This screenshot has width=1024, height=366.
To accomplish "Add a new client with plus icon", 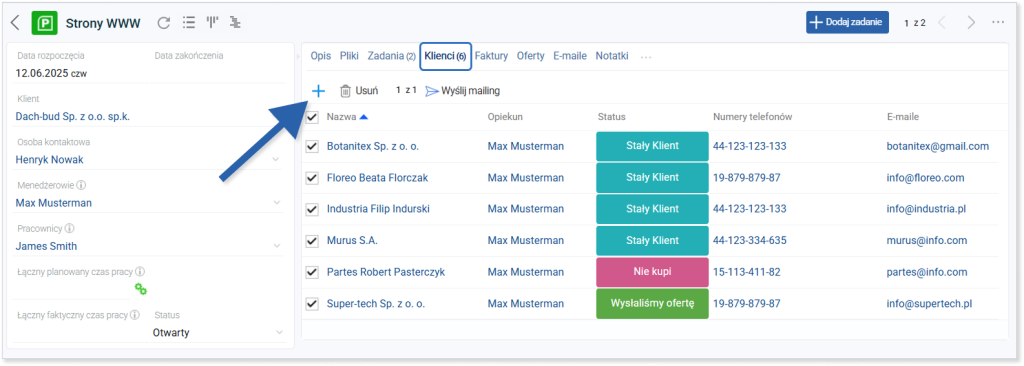I will (x=318, y=91).
